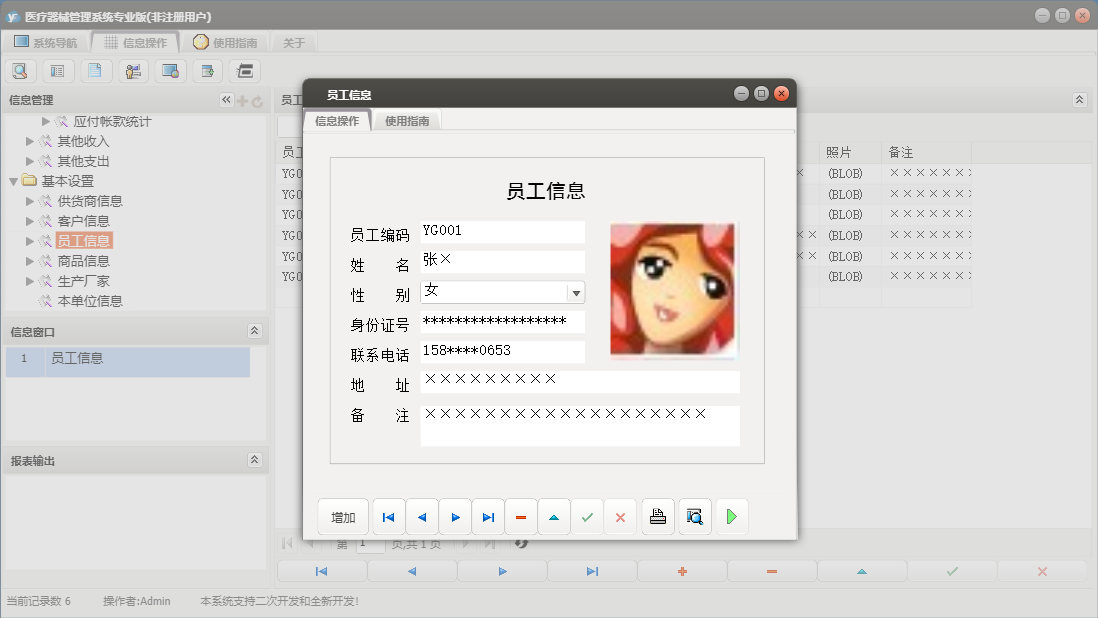Click the print preview magnifier icon
Image resolution: width=1098 pixels, height=618 pixels.
[695, 517]
